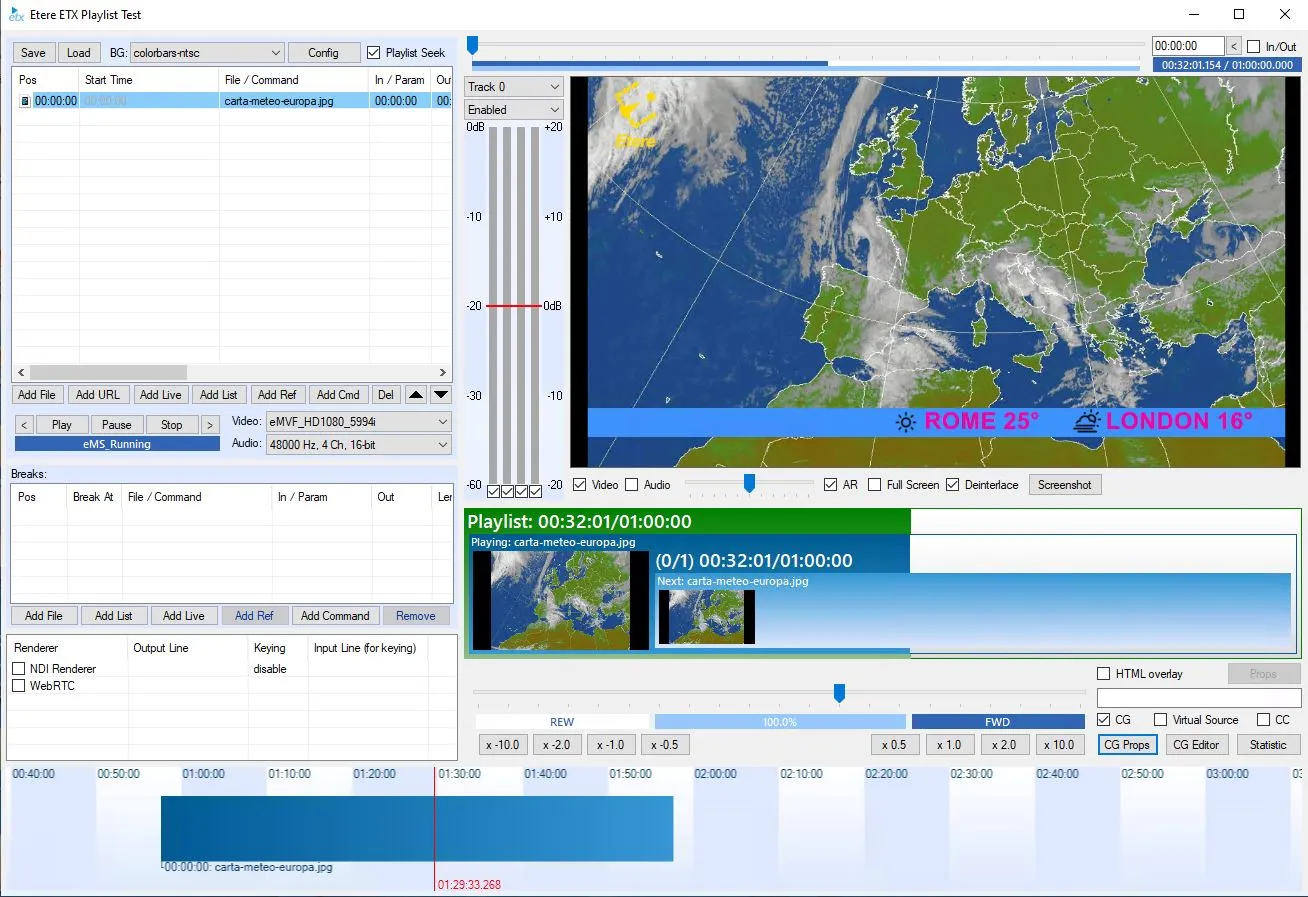Click the Start Time column header
The height and width of the screenshot is (897, 1308).
pyautogui.click(x=109, y=80)
